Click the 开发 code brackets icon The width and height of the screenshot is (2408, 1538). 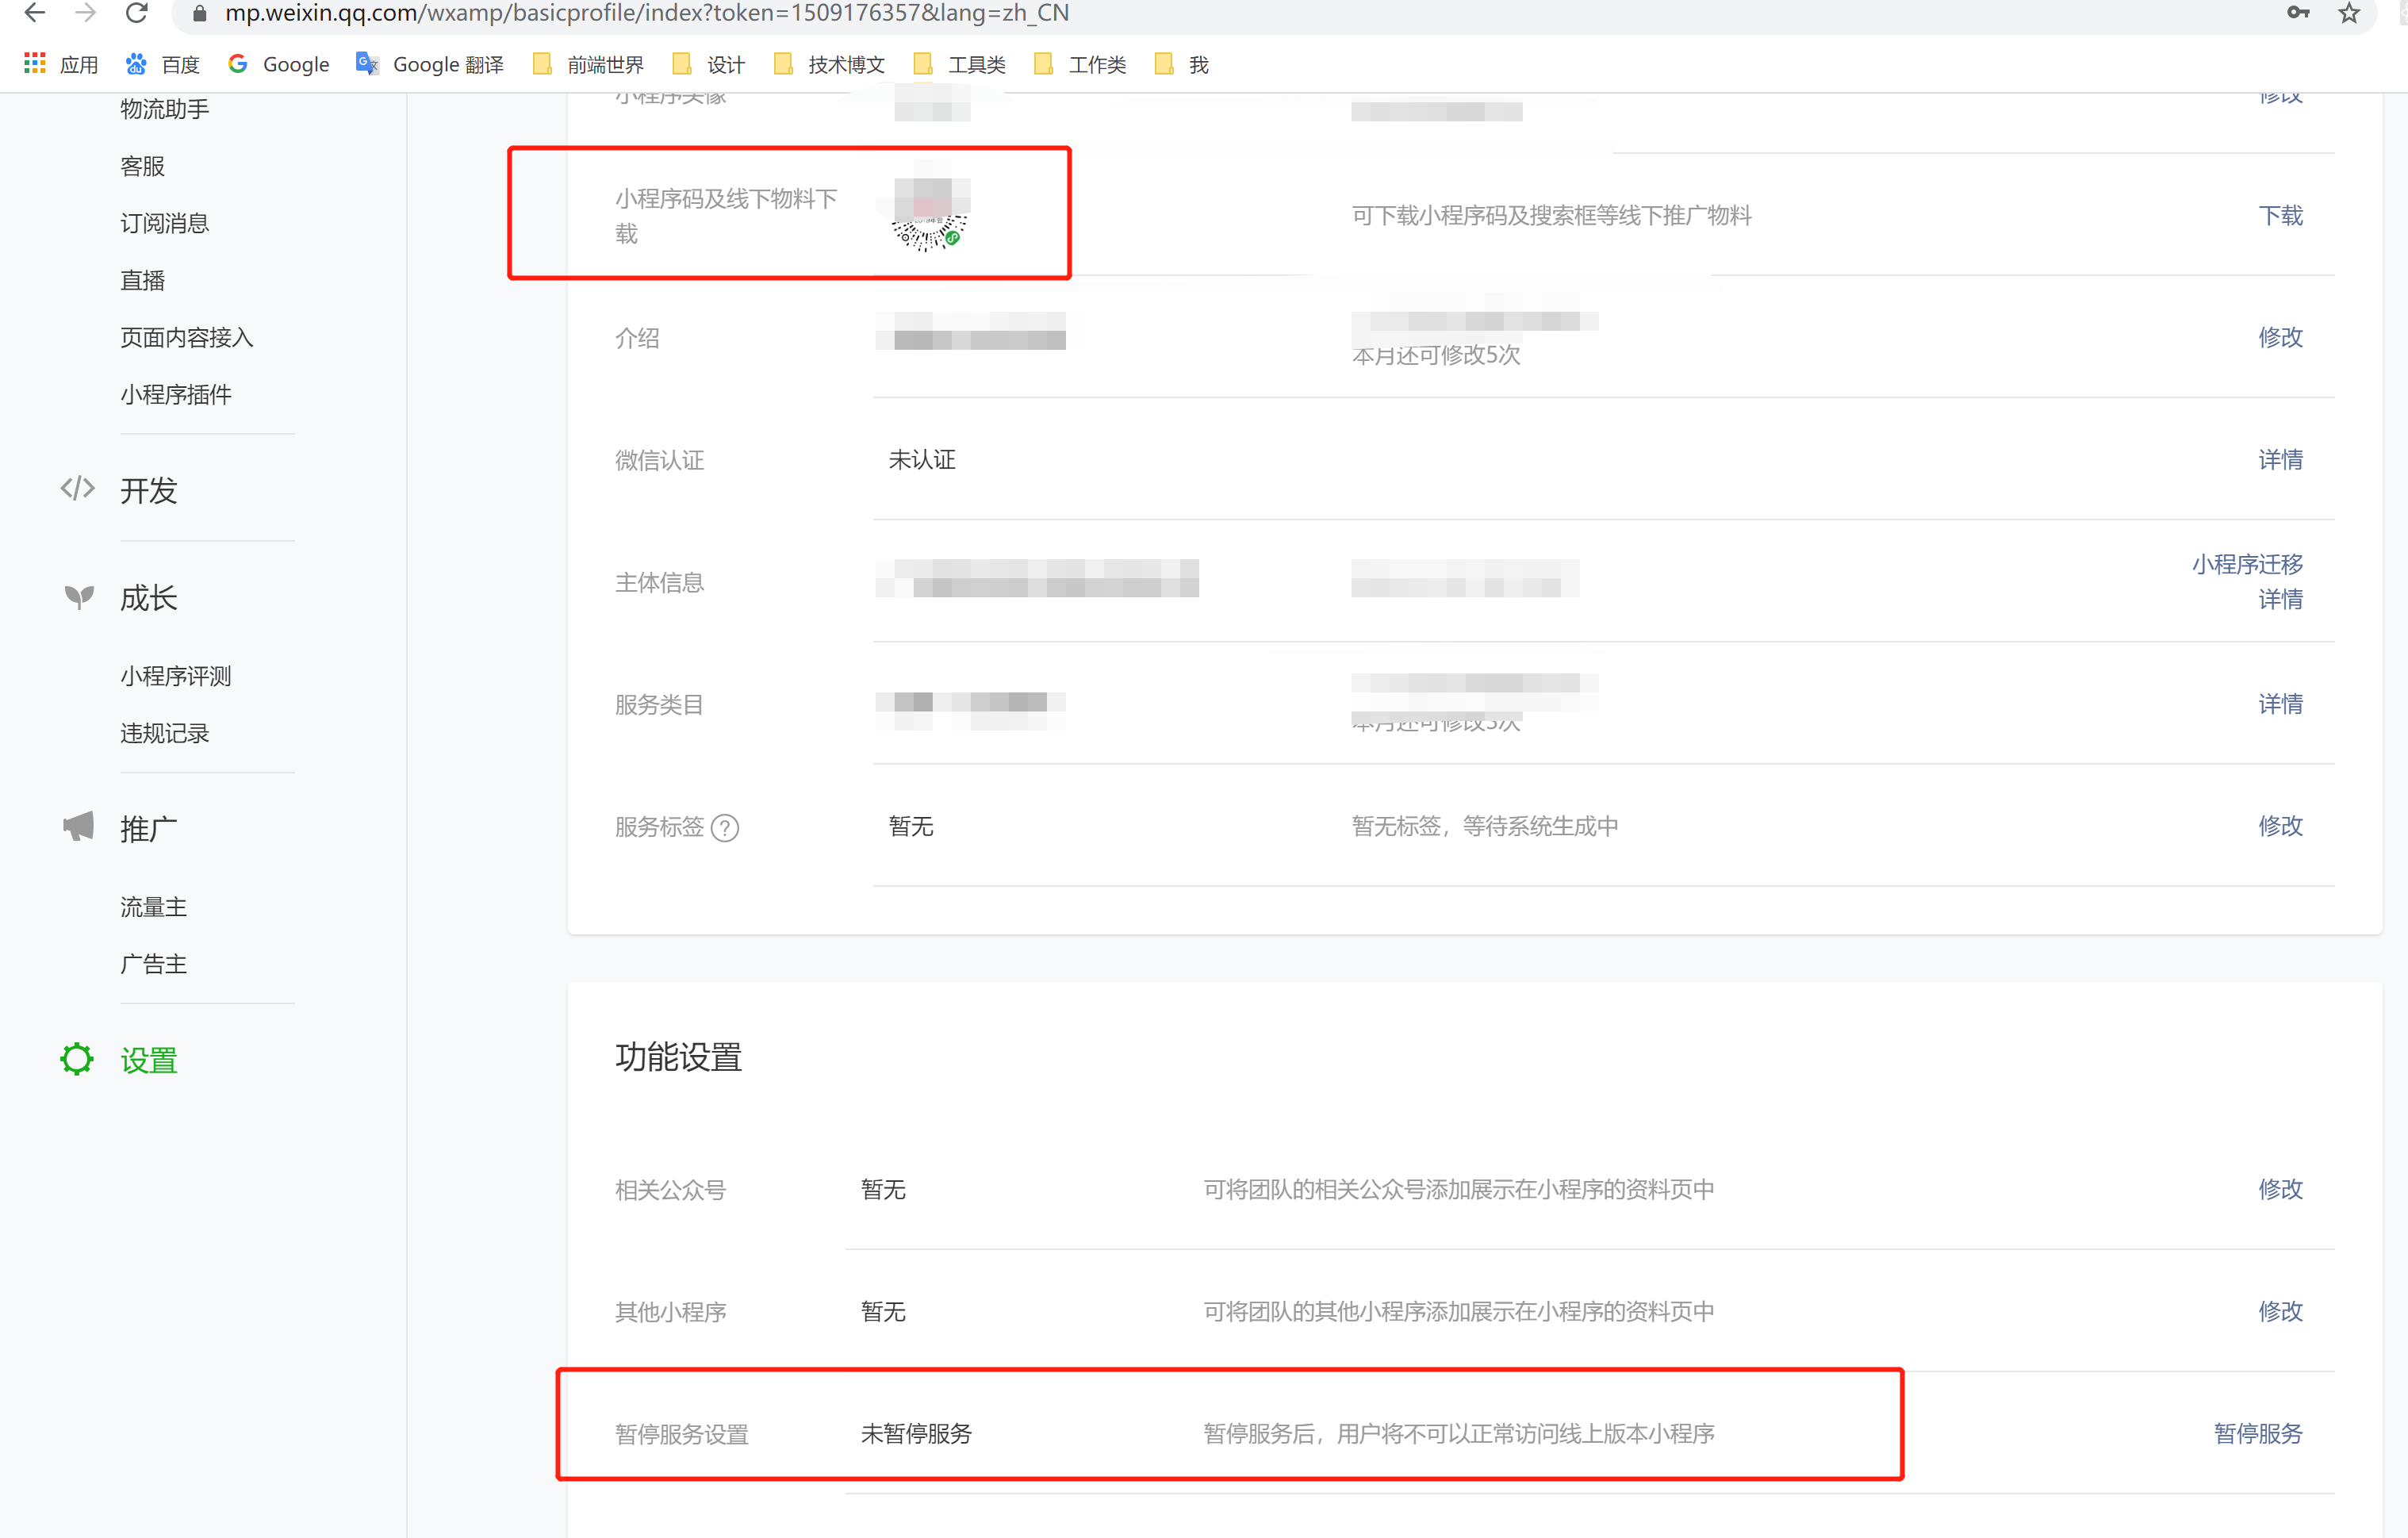coord(77,489)
